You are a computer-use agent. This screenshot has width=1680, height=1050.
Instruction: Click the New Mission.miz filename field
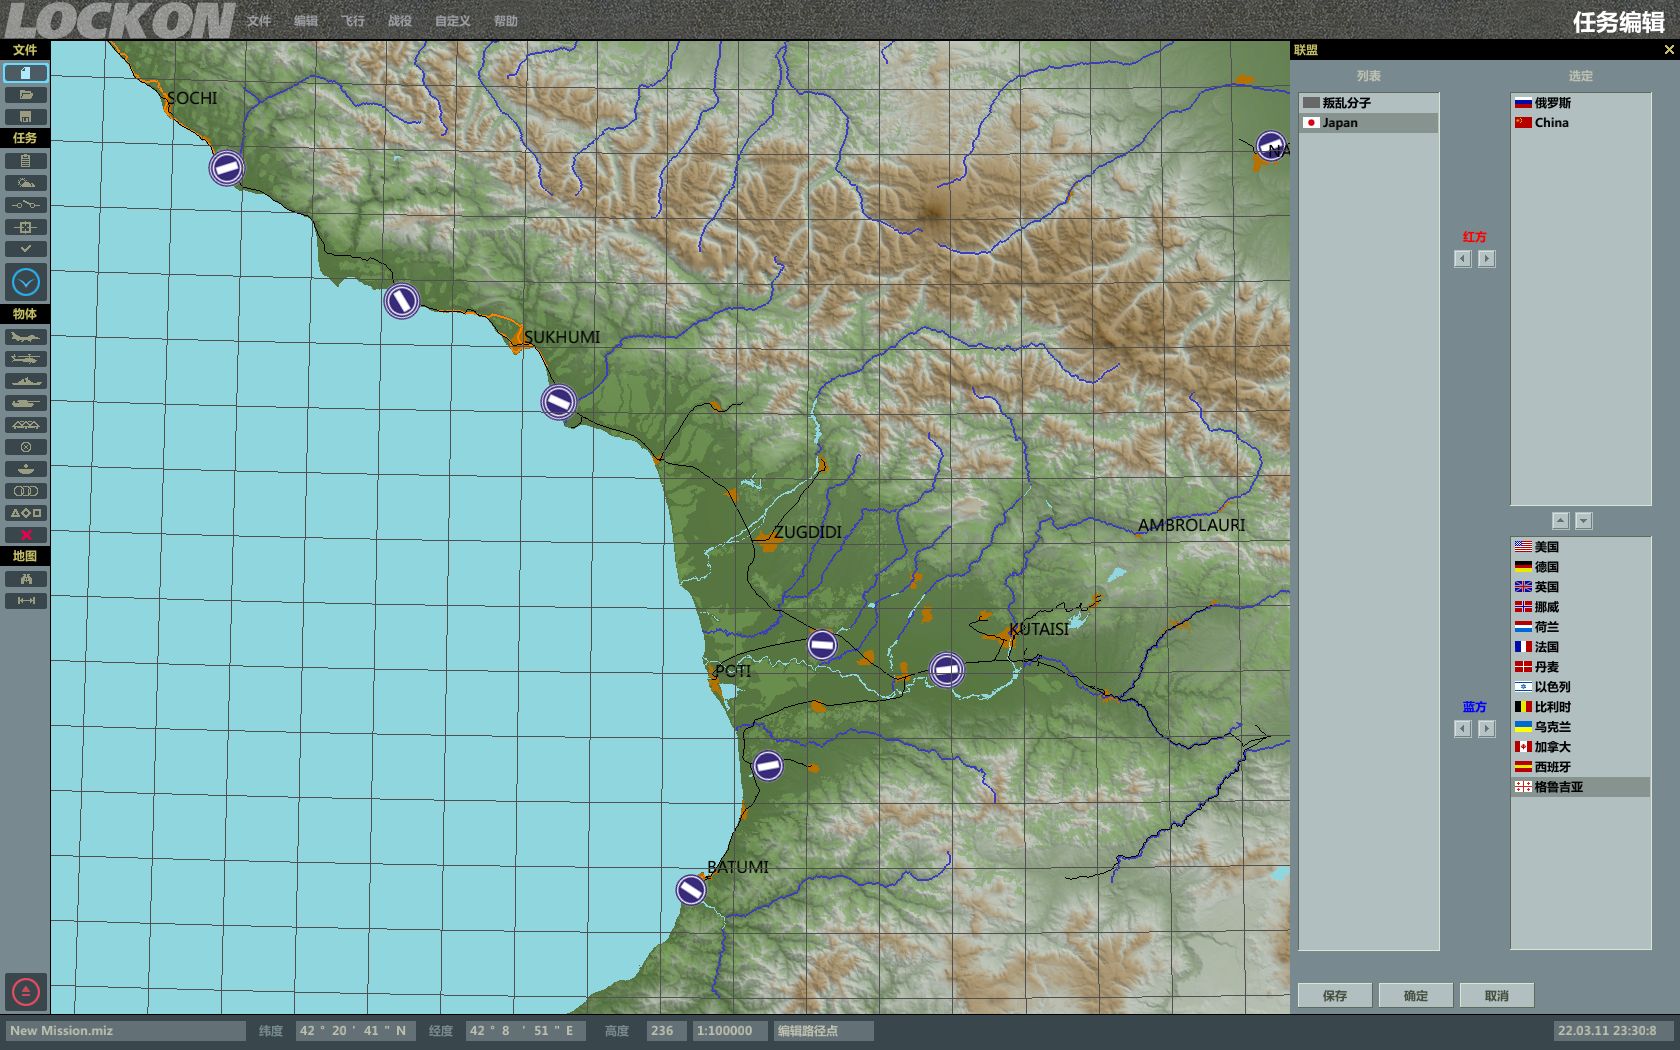coord(126,1031)
